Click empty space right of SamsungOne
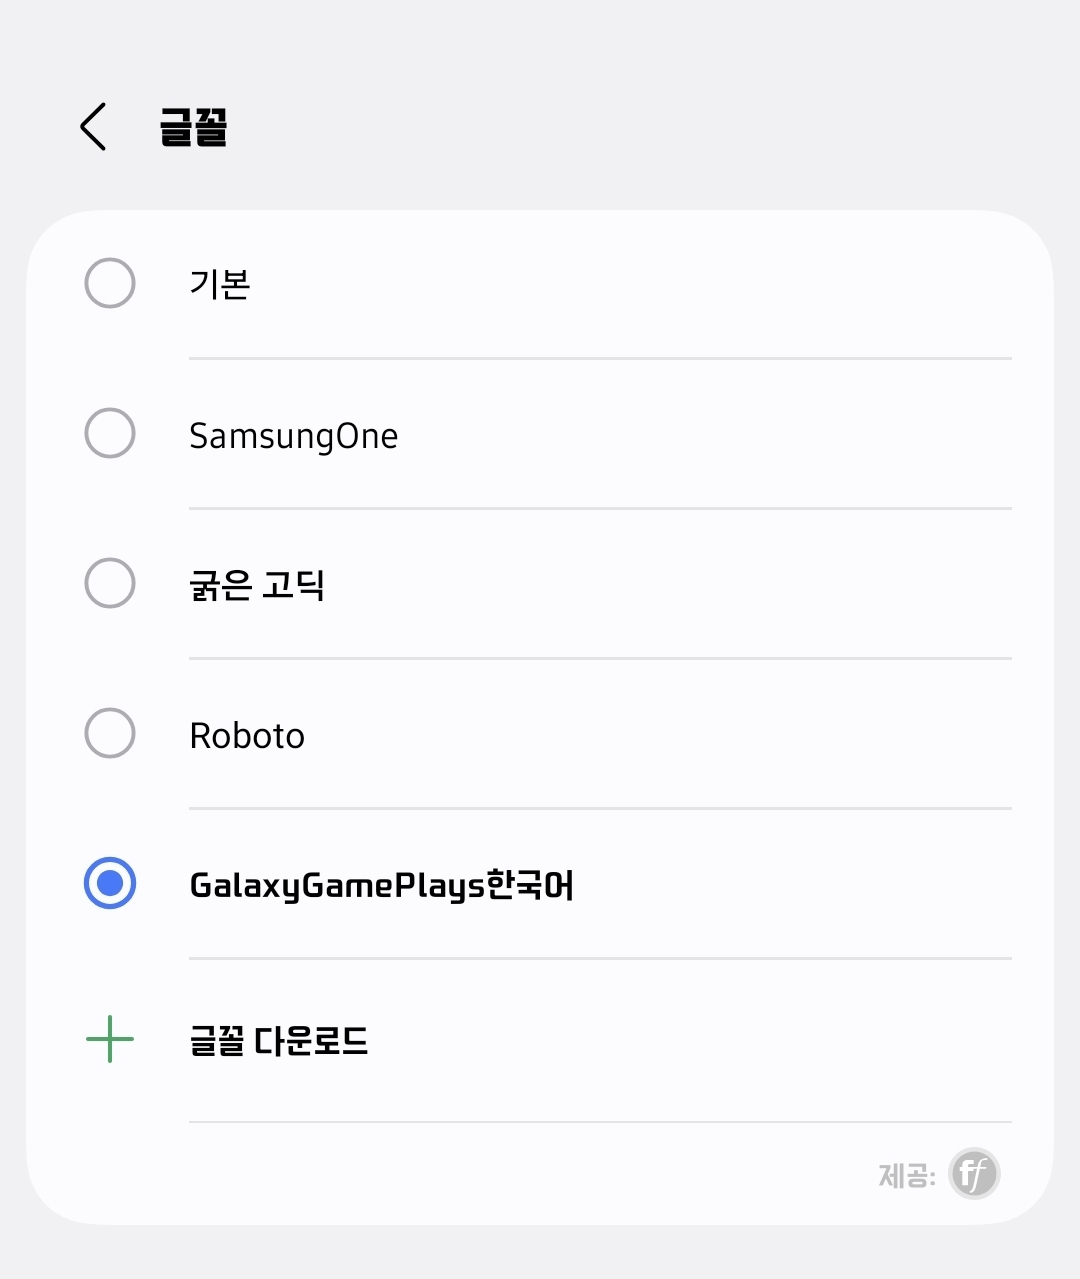This screenshot has height=1279, width=1080. (x=700, y=435)
